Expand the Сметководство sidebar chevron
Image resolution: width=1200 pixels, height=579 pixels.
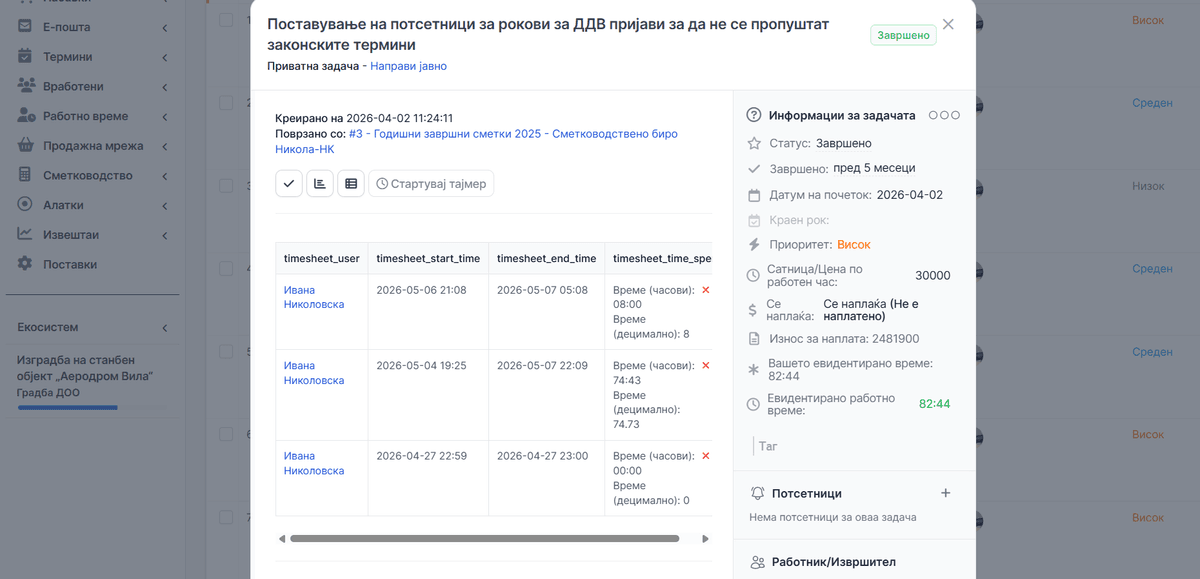[x=164, y=176]
